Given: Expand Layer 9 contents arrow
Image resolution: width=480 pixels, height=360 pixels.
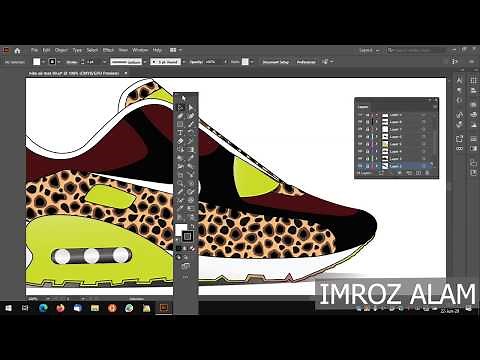Looking at the screenshot, I should pyautogui.click(x=377, y=115).
